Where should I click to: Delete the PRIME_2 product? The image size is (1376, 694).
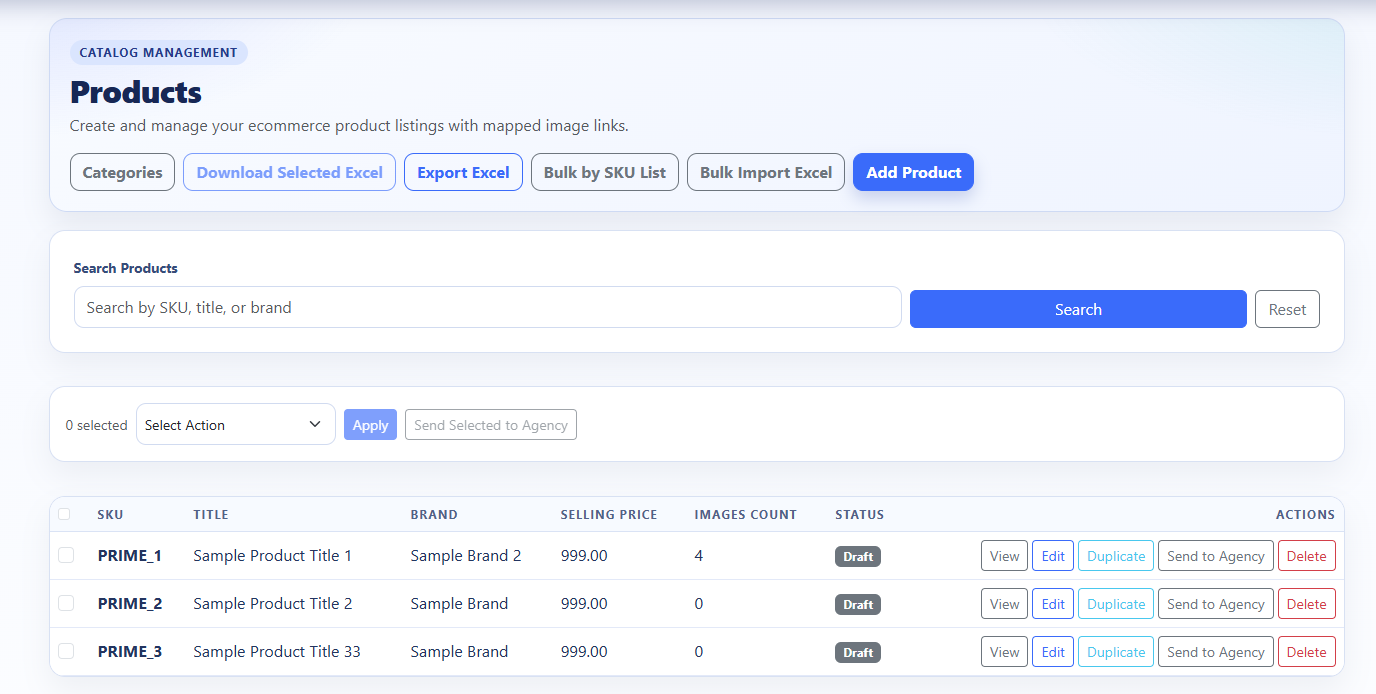(1307, 604)
